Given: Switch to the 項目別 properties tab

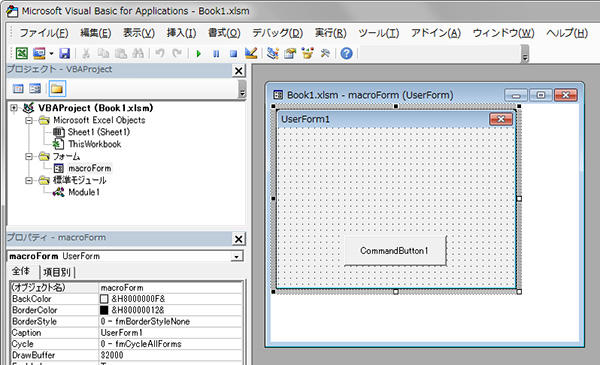Looking at the screenshot, I should coord(57,272).
